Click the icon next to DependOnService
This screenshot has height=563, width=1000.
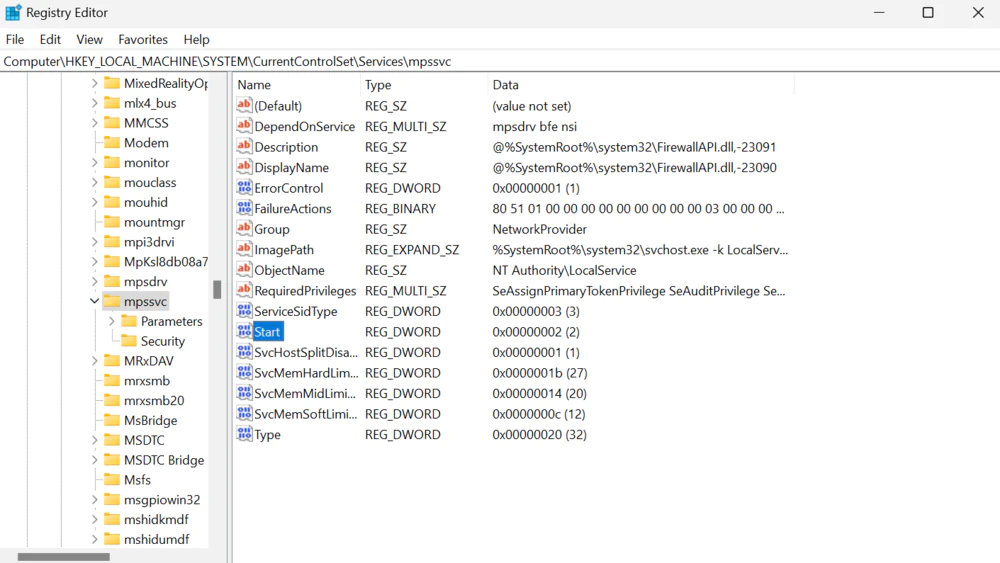[x=244, y=126]
